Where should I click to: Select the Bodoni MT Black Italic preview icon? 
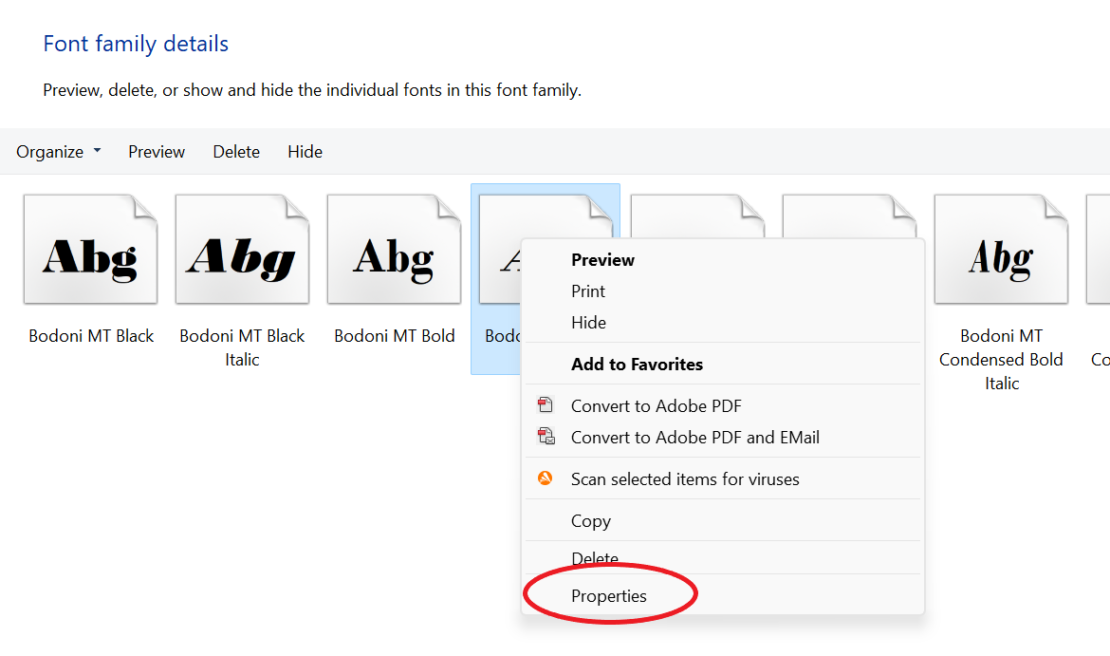click(x=242, y=248)
